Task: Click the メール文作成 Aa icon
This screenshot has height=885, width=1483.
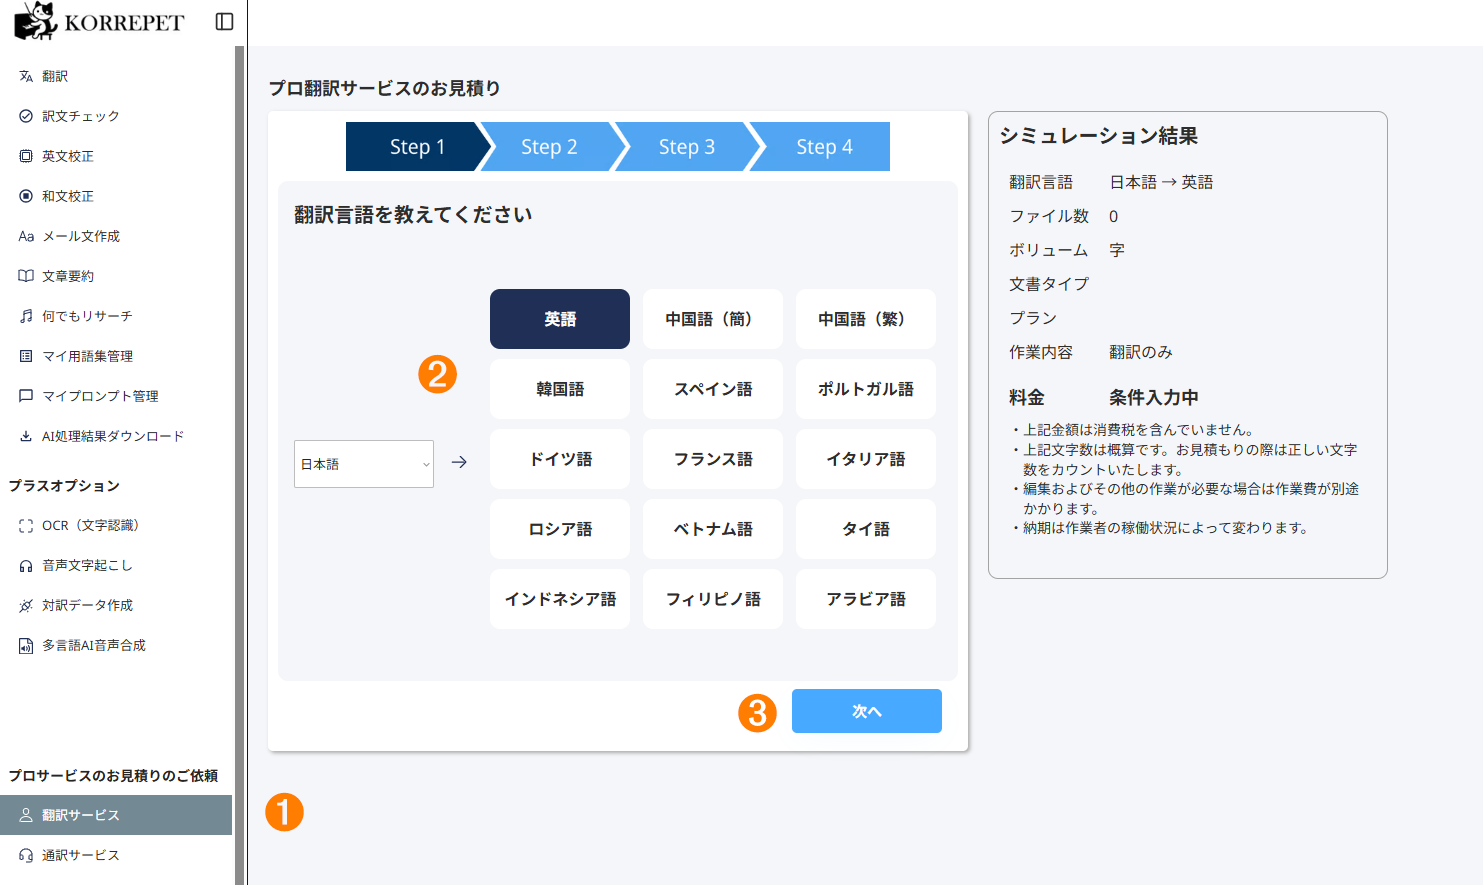Action: pyautogui.click(x=26, y=236)
